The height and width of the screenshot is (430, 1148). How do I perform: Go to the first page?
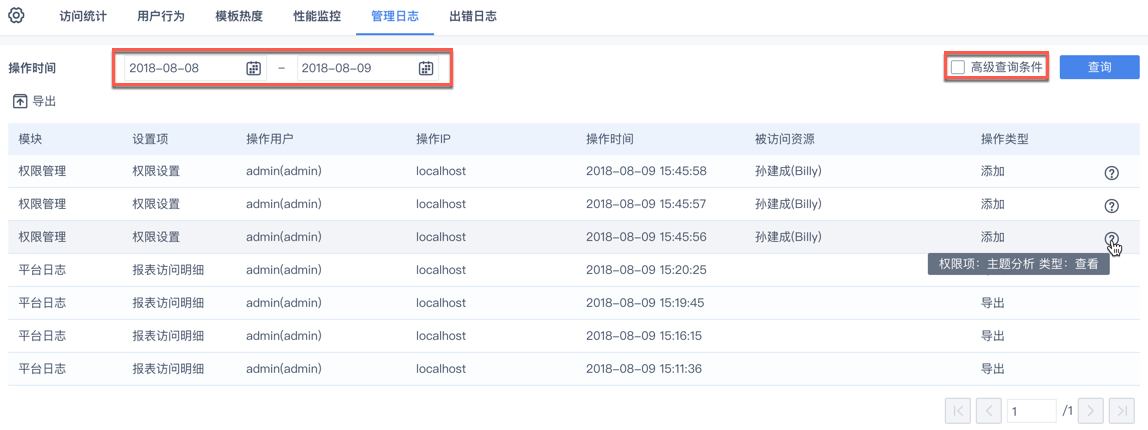pos(957,410)
